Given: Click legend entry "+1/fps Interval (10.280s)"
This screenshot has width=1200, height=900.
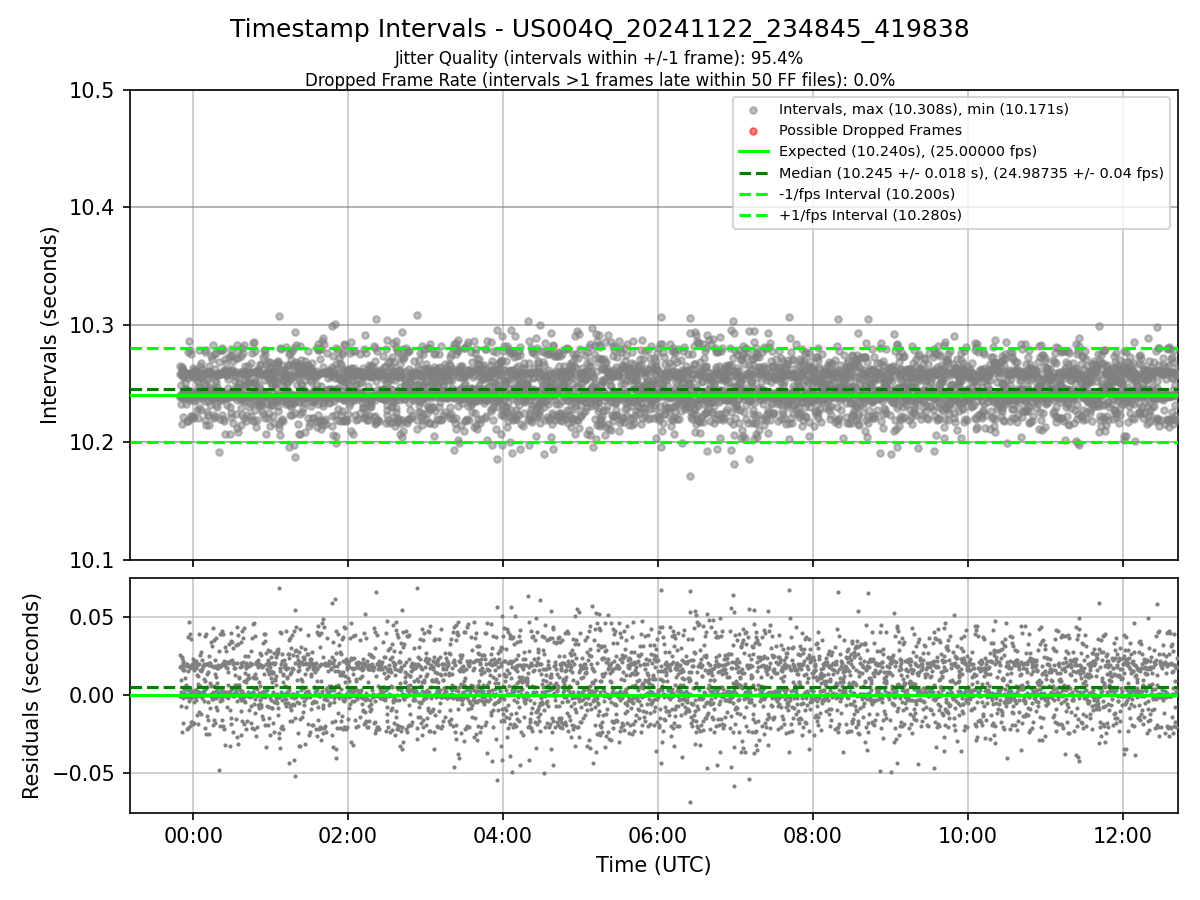Looking at the screenshot, I should (870, 215).
